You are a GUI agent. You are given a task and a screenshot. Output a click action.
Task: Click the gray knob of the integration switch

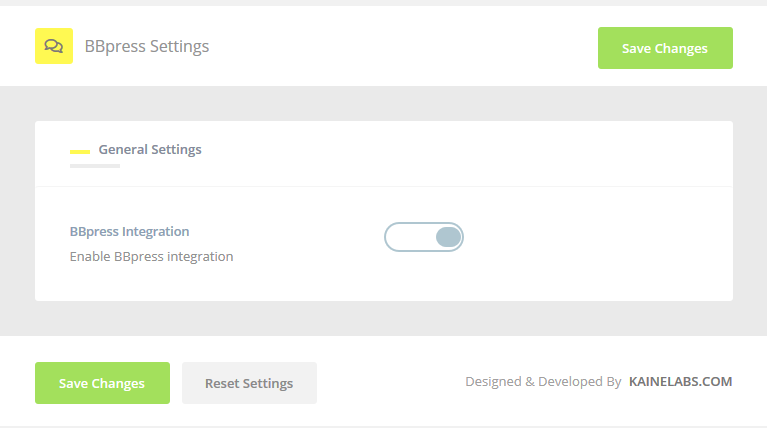coord(448,237)
